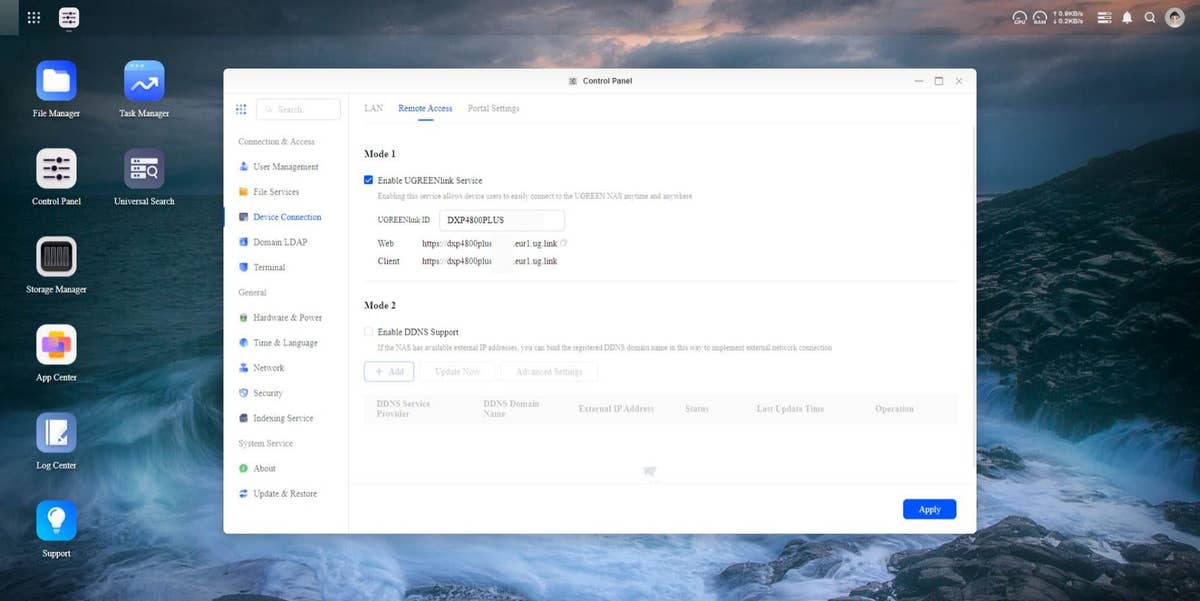Enable the DDNS Support checkbox
This screenshot has height=601, width=1200.
tap(369, 332)
